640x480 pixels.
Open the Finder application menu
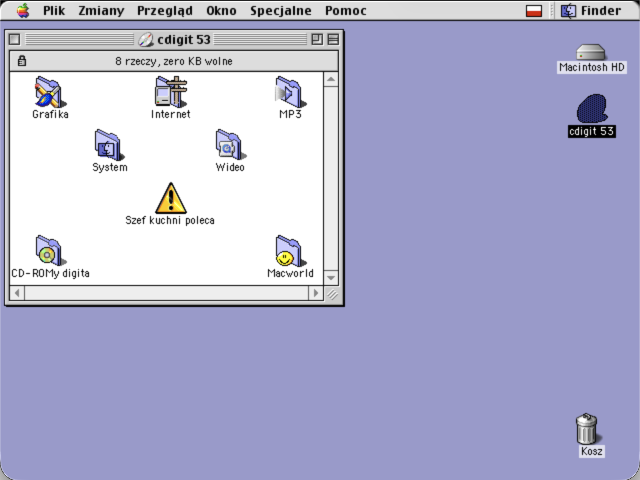(x=591, y=11)
